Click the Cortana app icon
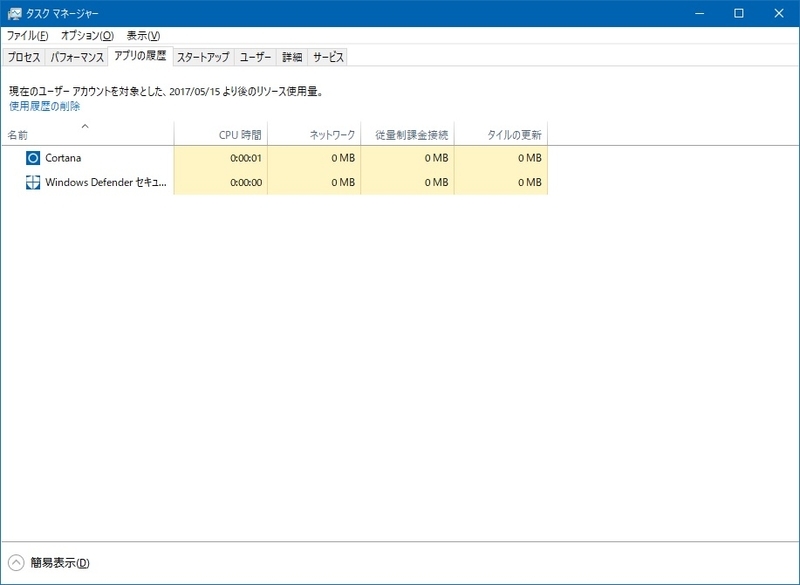Viewport: 800px width, 585px height. coord(33,158)
